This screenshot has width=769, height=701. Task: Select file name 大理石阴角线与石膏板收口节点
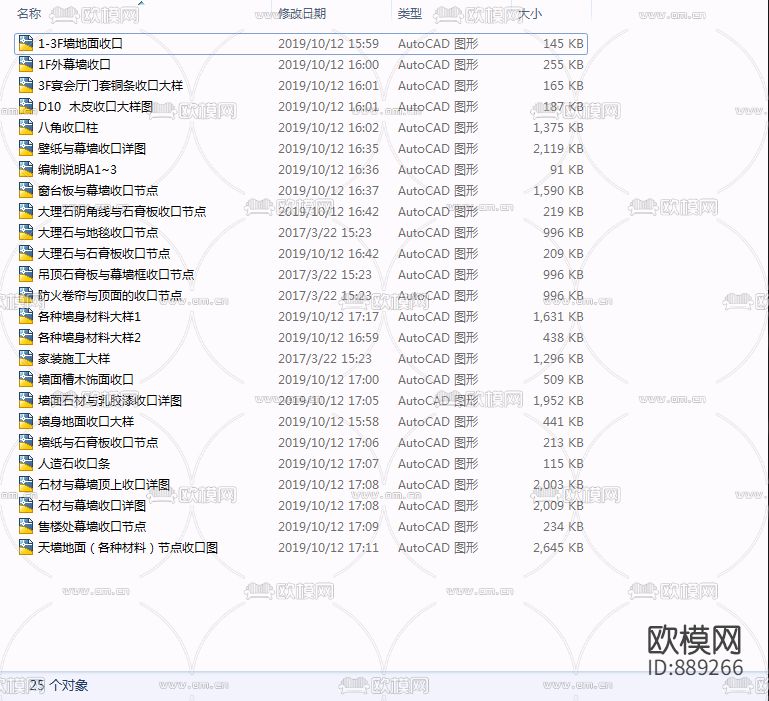pyautogui.click(x=122, y=212)
